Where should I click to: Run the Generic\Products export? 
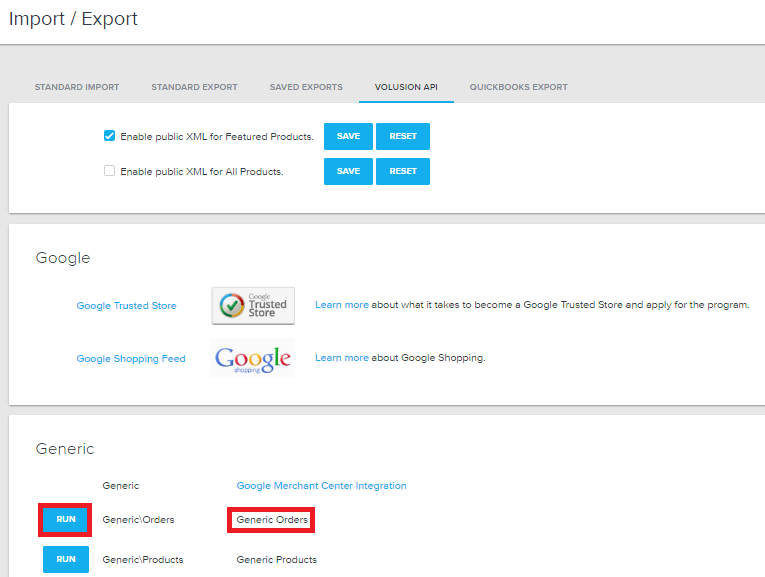pyautogui.click(x=66, y=559)
